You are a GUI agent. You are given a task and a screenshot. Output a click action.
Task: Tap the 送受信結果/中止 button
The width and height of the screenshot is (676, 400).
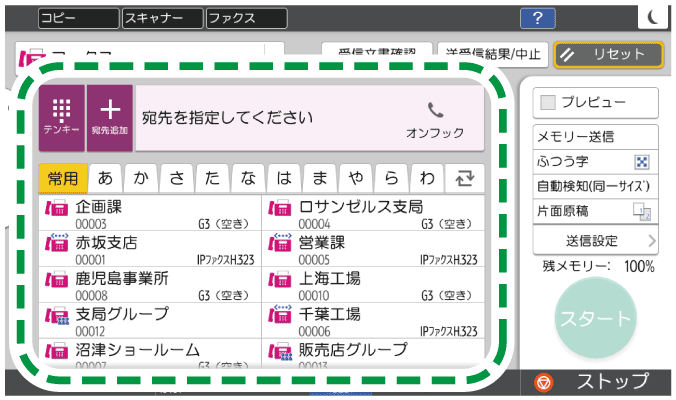click(493, 54)
